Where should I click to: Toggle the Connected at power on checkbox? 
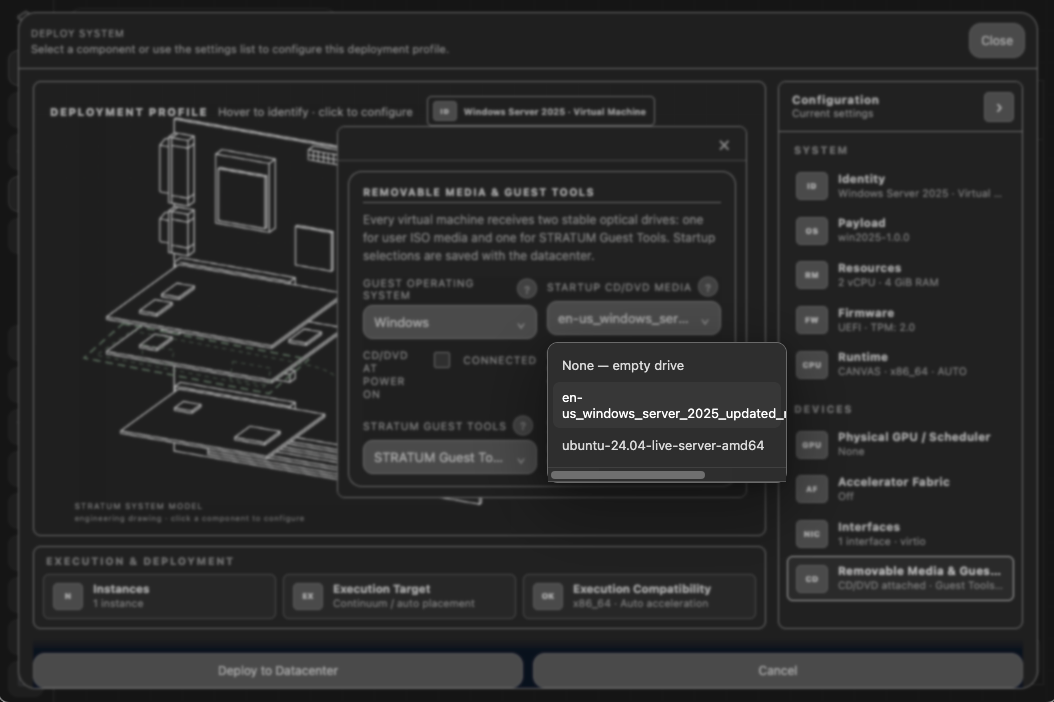point(442,360)
